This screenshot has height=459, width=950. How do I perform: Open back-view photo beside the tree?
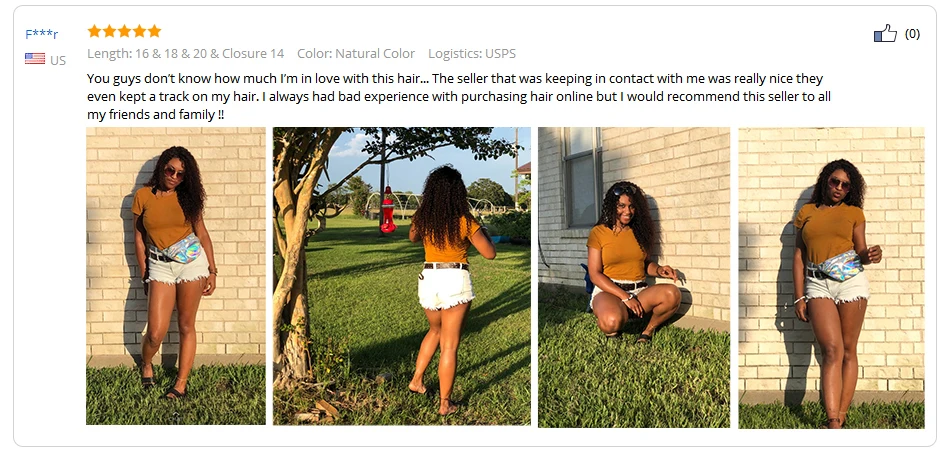click(x=402, y=276)
